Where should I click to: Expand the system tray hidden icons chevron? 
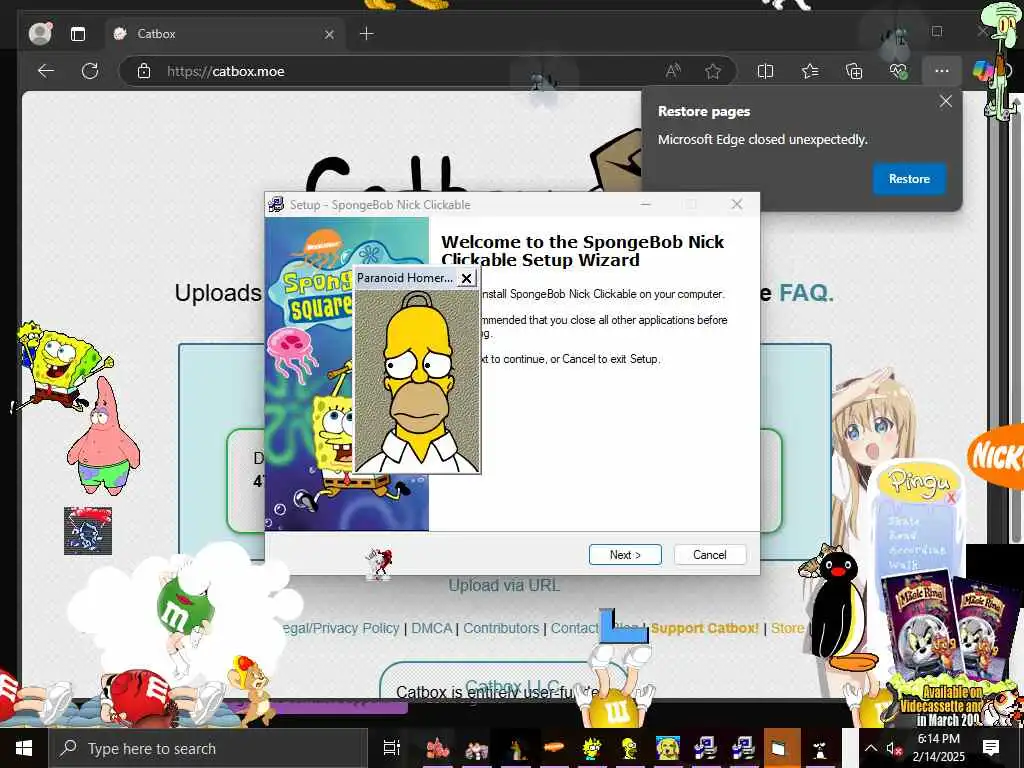pos(871,748)
